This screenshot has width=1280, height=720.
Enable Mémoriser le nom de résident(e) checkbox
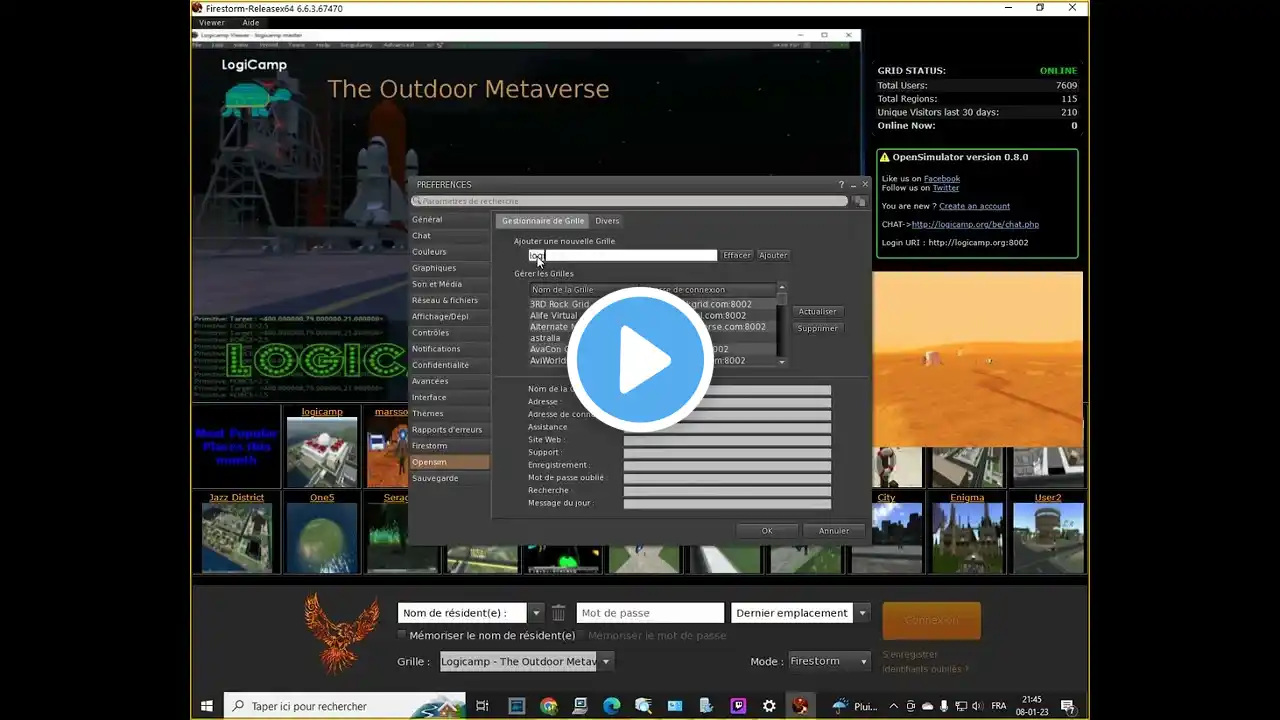[402, 635]
